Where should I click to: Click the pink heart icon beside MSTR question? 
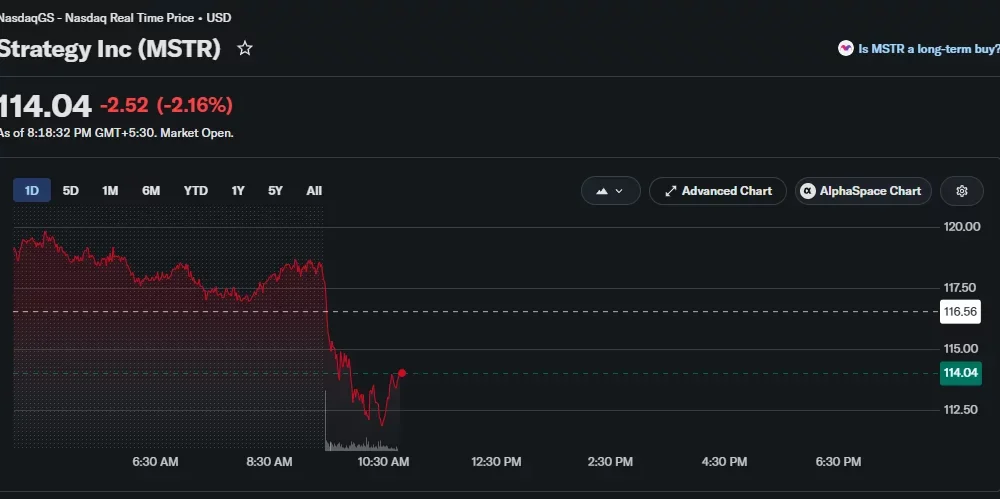[x=846, y=48]
